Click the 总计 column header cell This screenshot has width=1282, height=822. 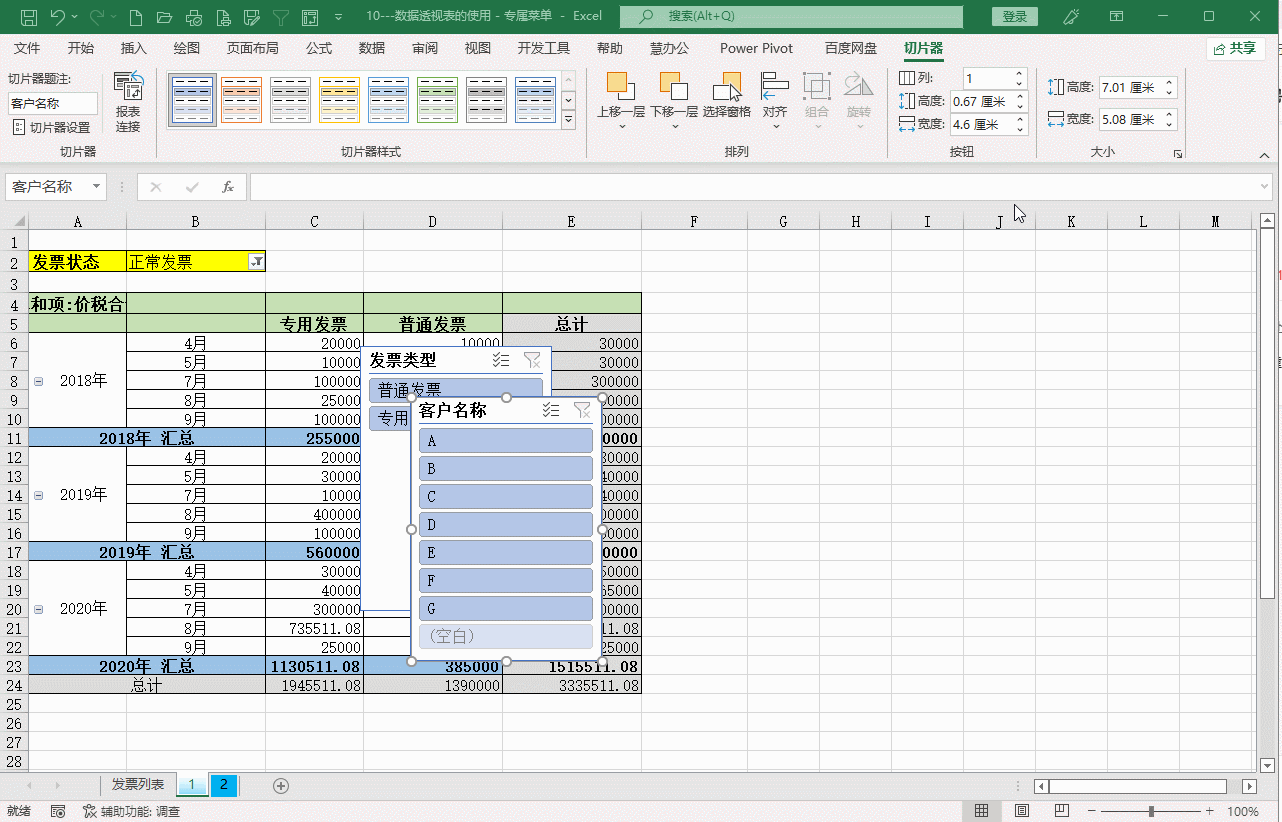click(x=571, y=324)
